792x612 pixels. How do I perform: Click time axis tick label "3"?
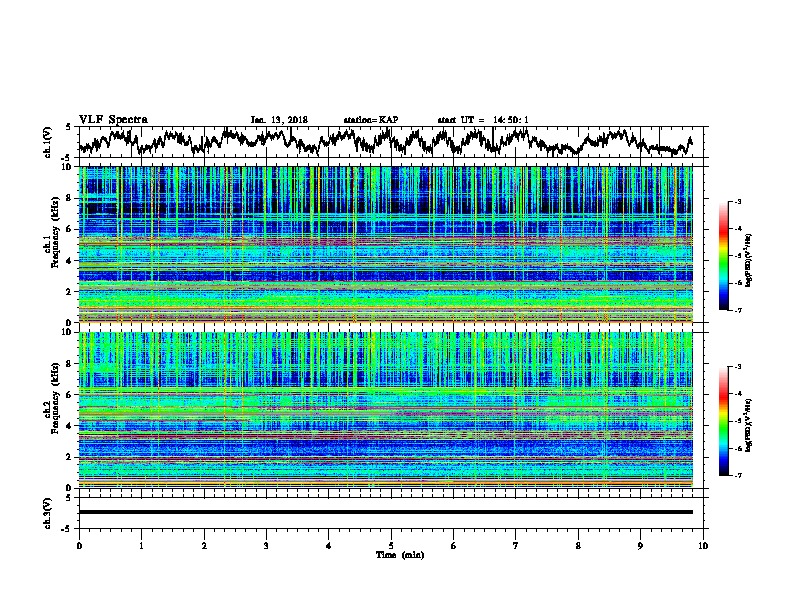pyautogui.click(x=266, y=545)
